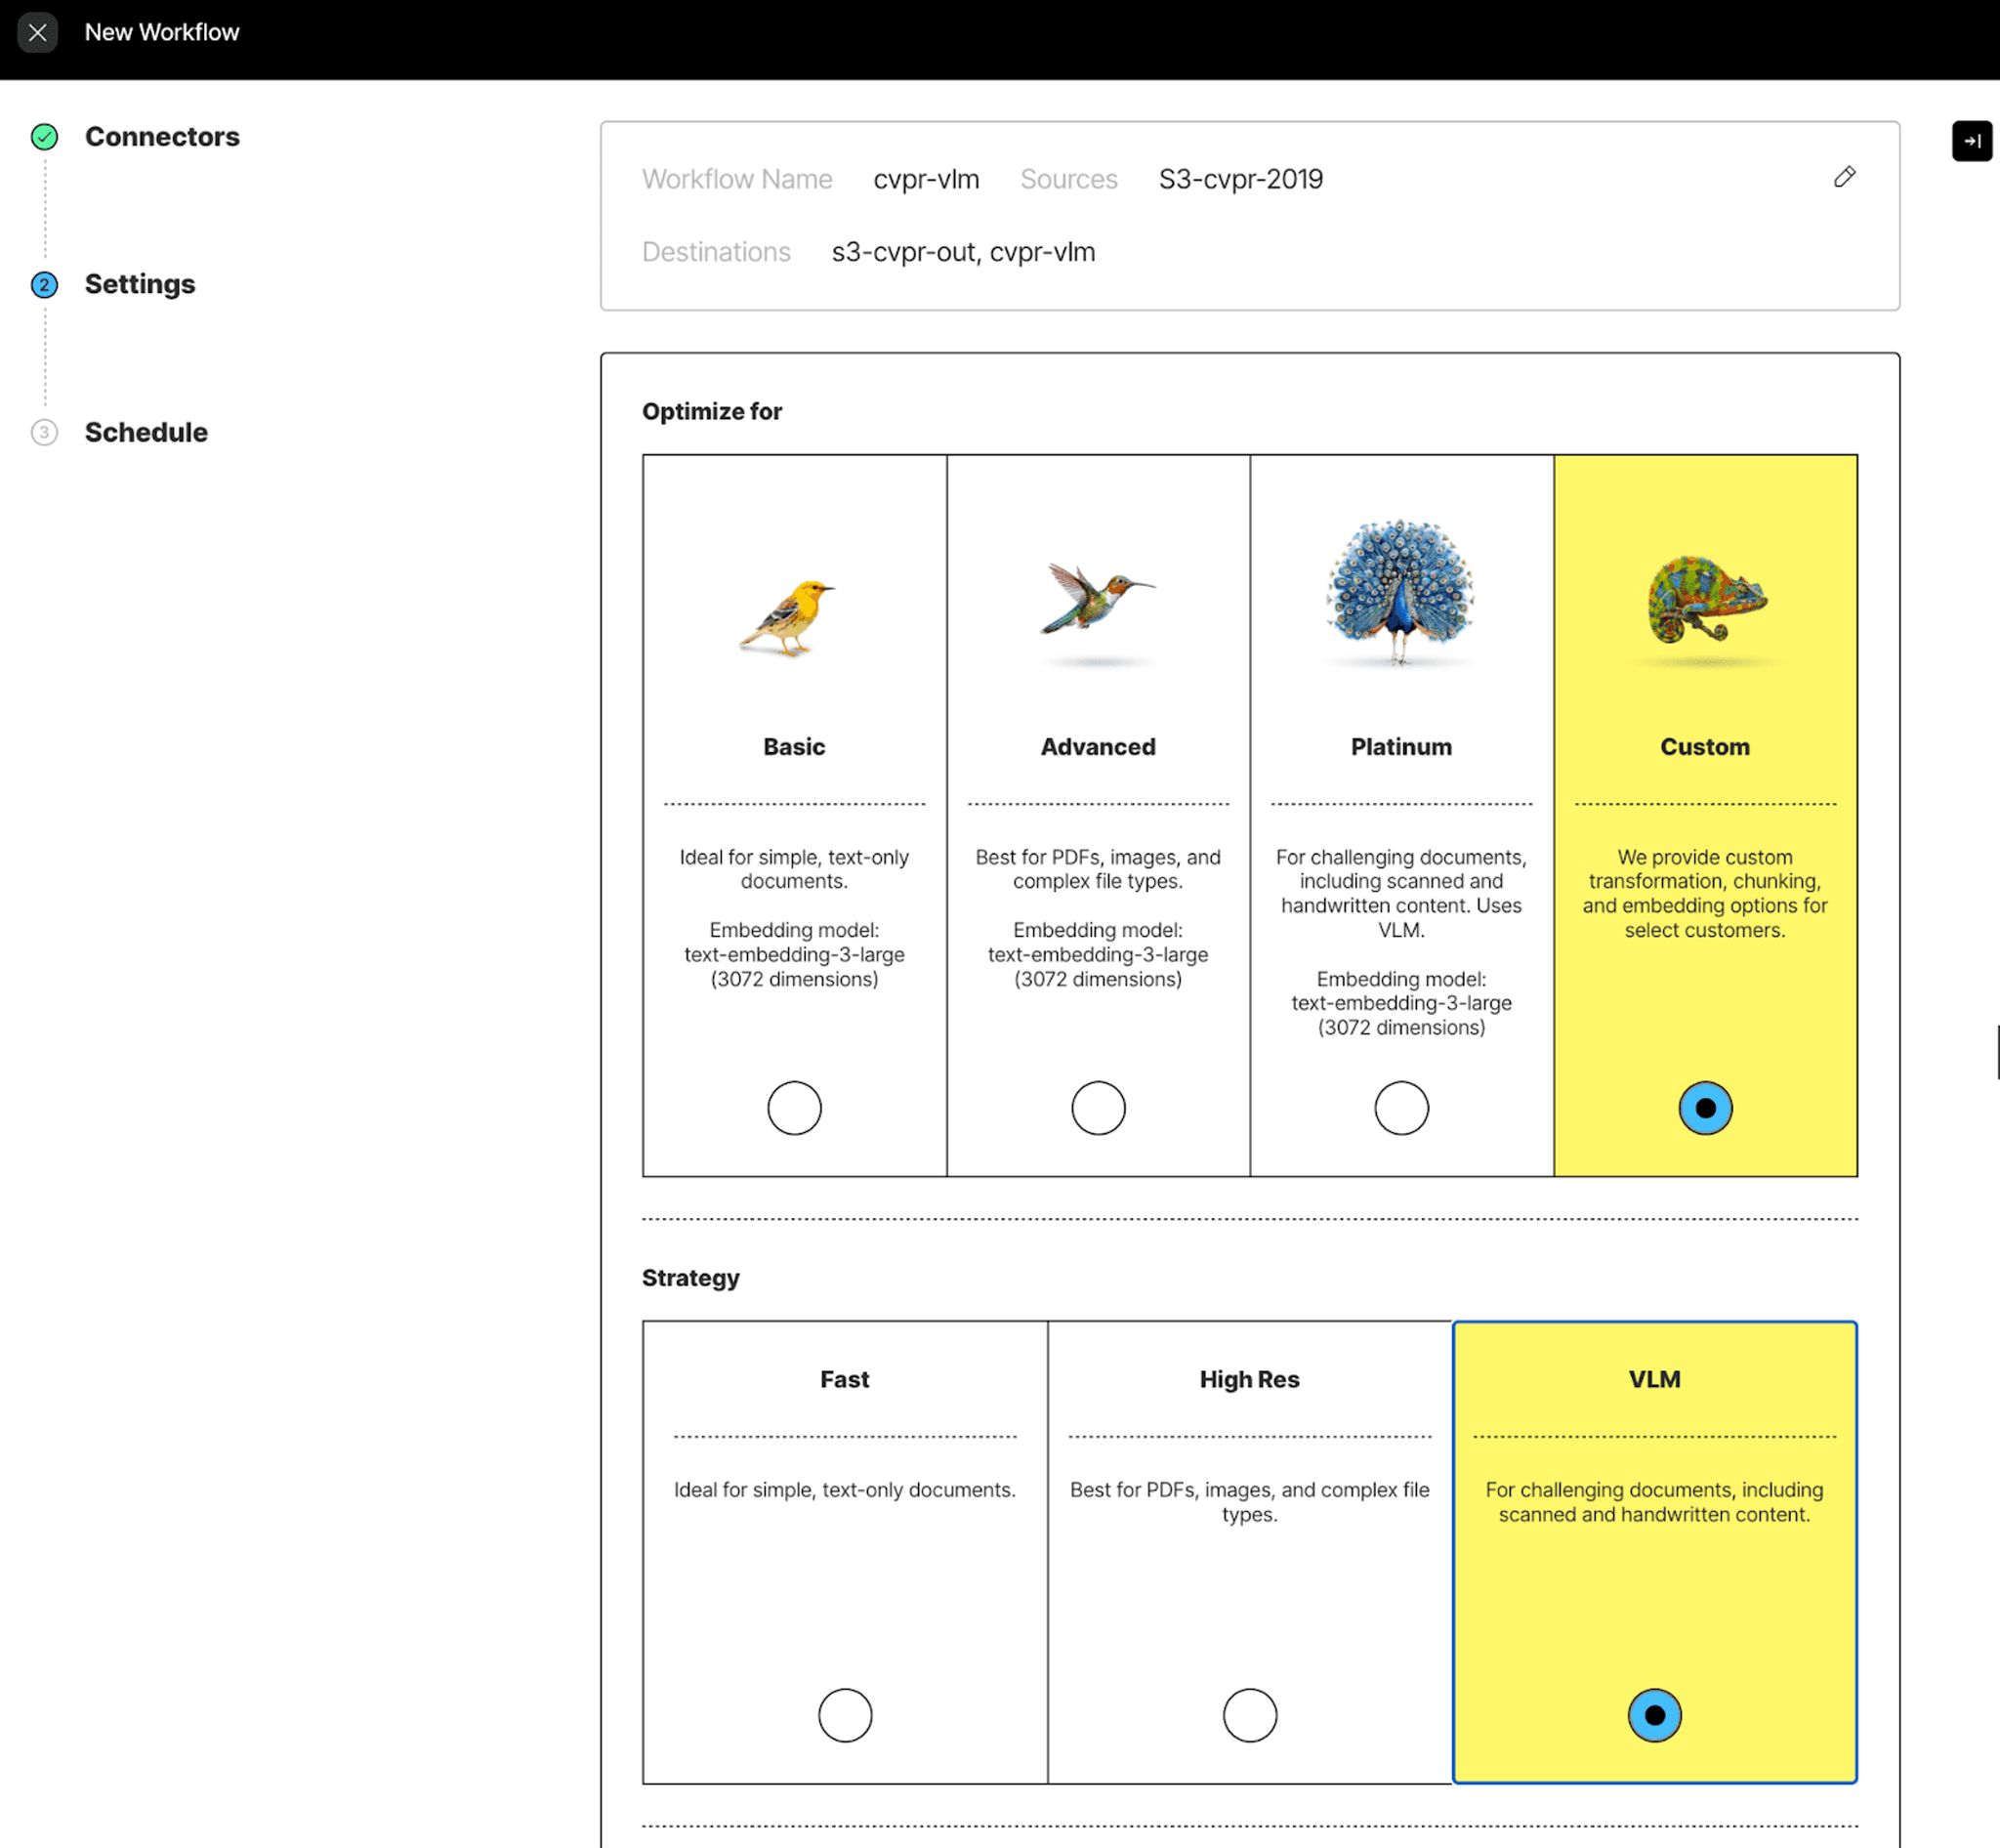Click Fast strategy description text
Image resolution: width=2000 pixels, height=1848 pixels.
[x=845, y=1490]
